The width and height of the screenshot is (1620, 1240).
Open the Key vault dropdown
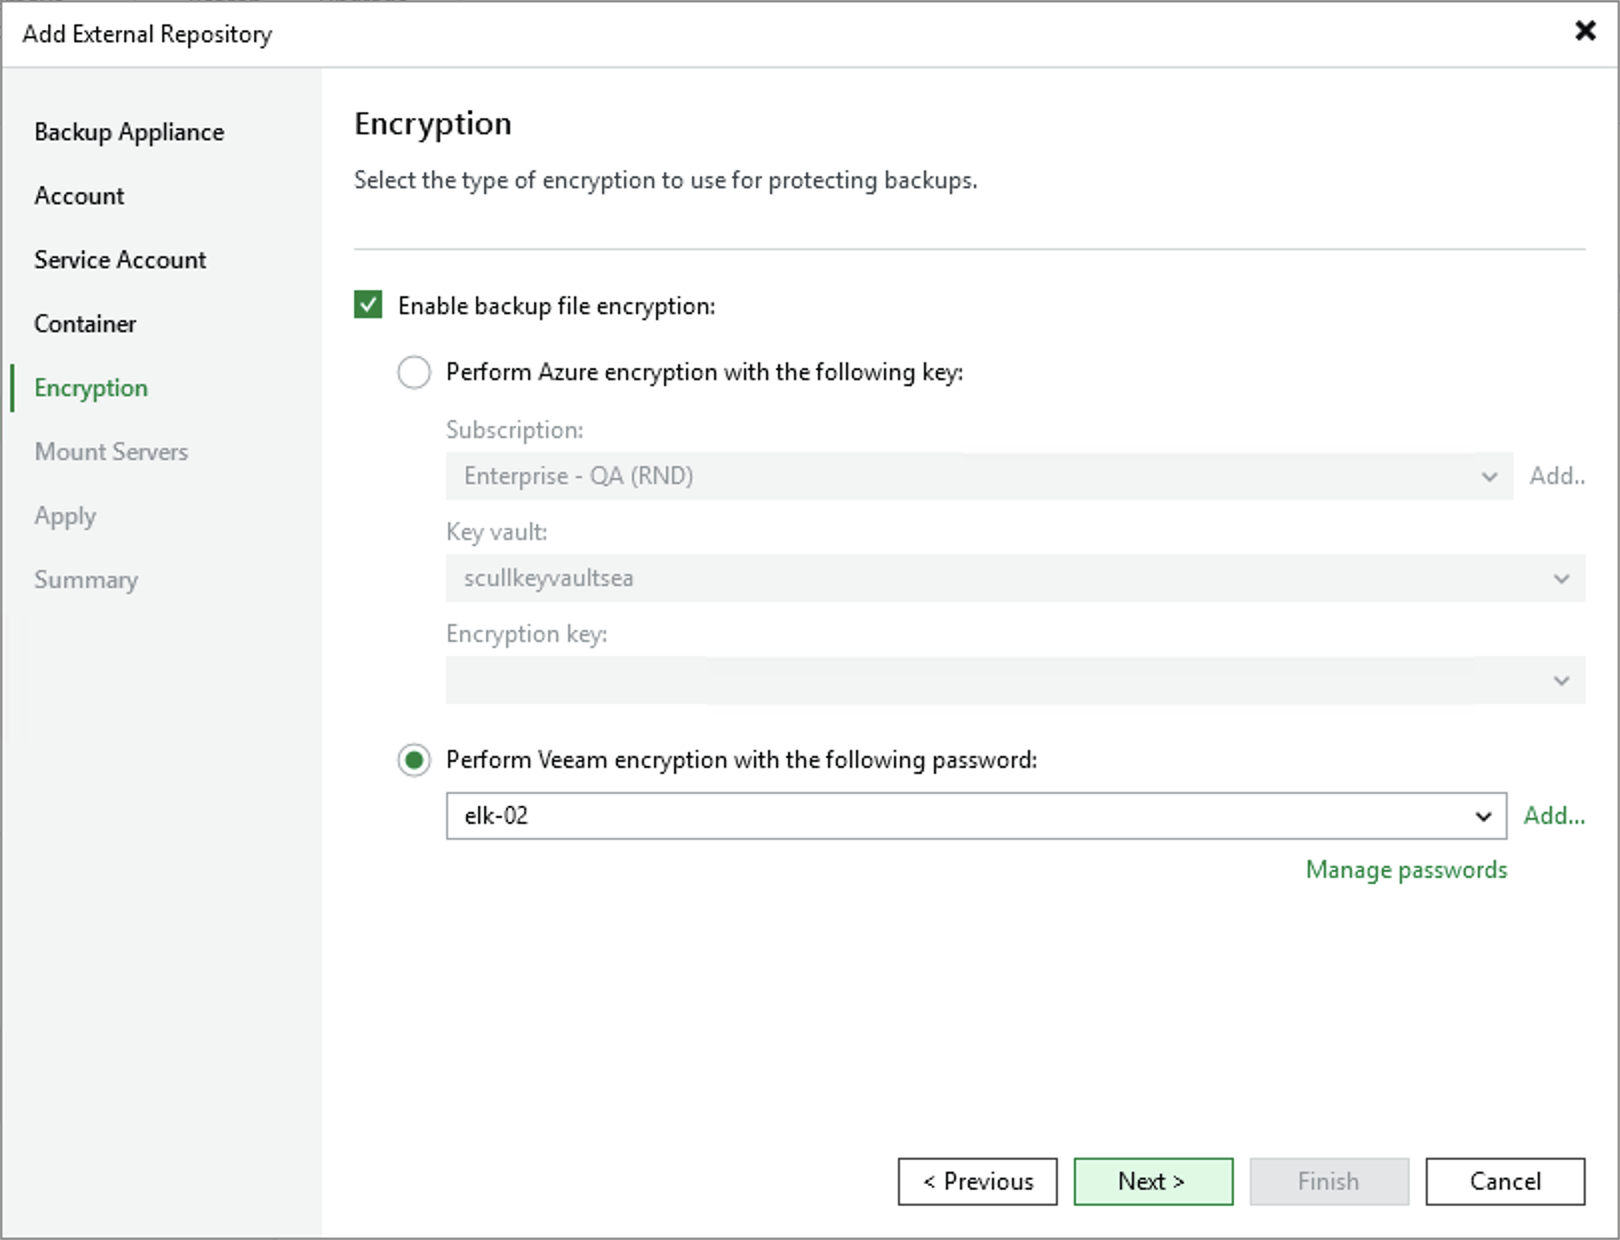coord(1015,578)
